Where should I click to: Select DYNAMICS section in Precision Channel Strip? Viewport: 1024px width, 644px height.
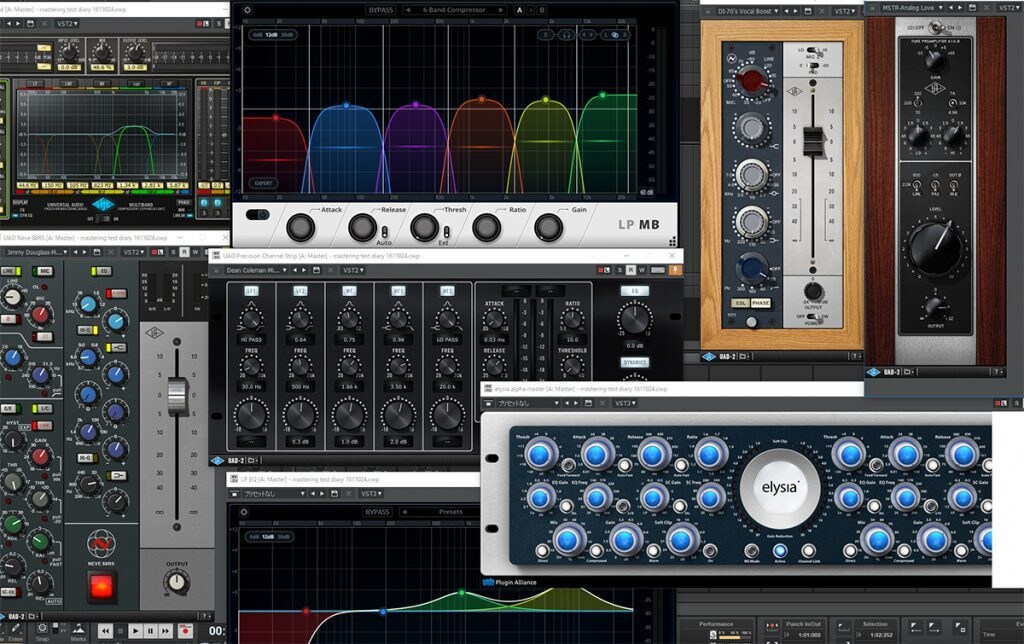[x=634, y=362]
